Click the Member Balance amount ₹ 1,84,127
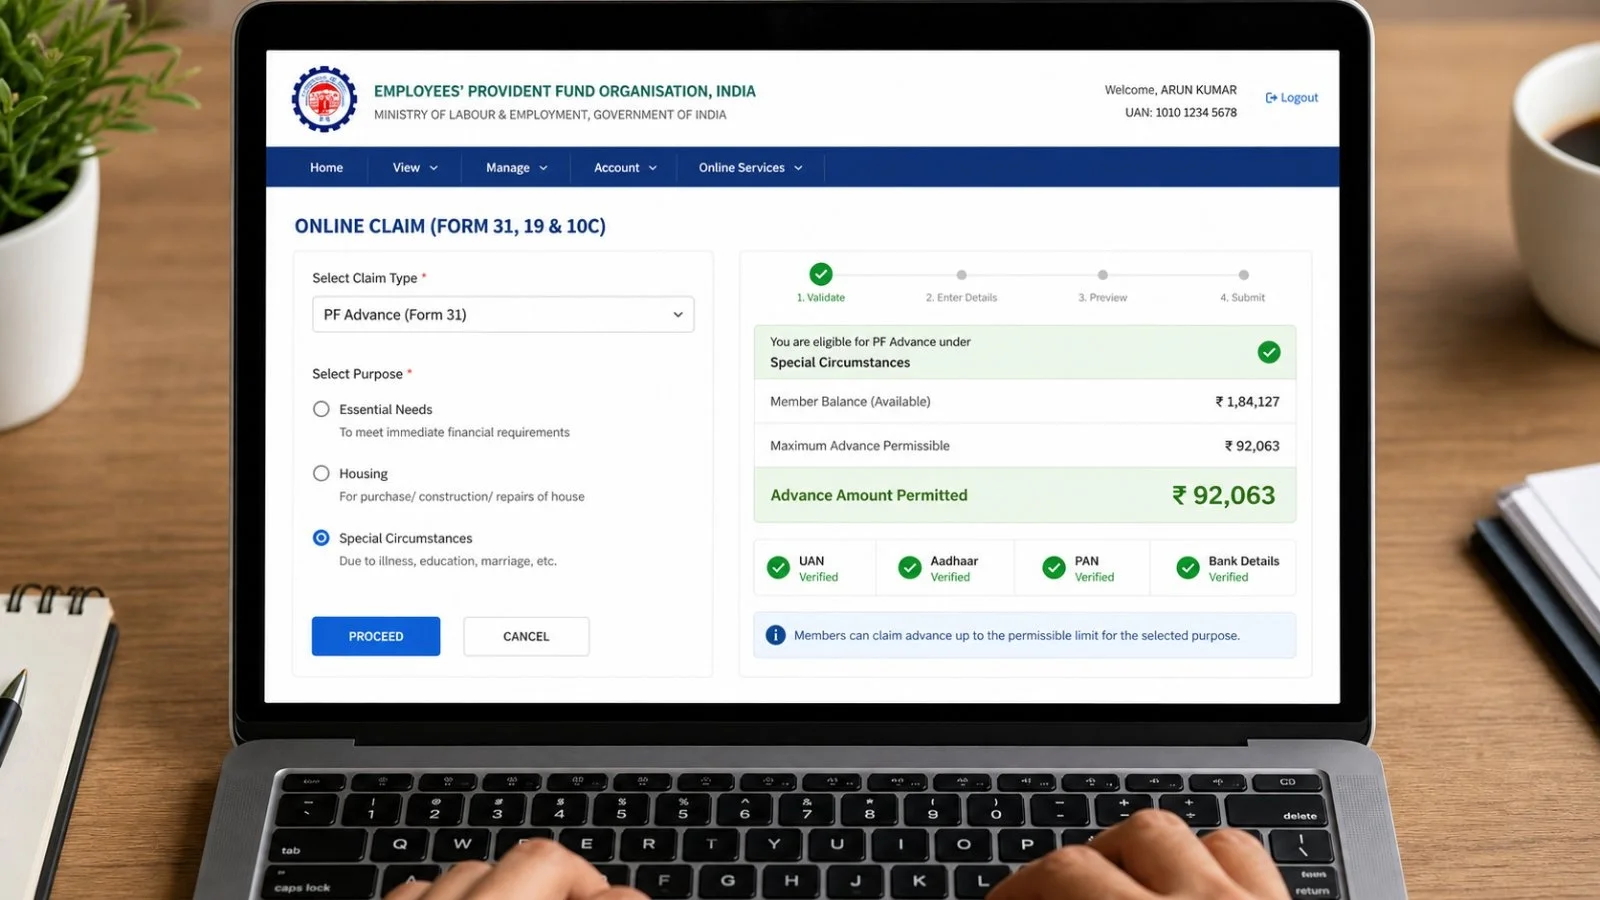 click(1247, 402)
